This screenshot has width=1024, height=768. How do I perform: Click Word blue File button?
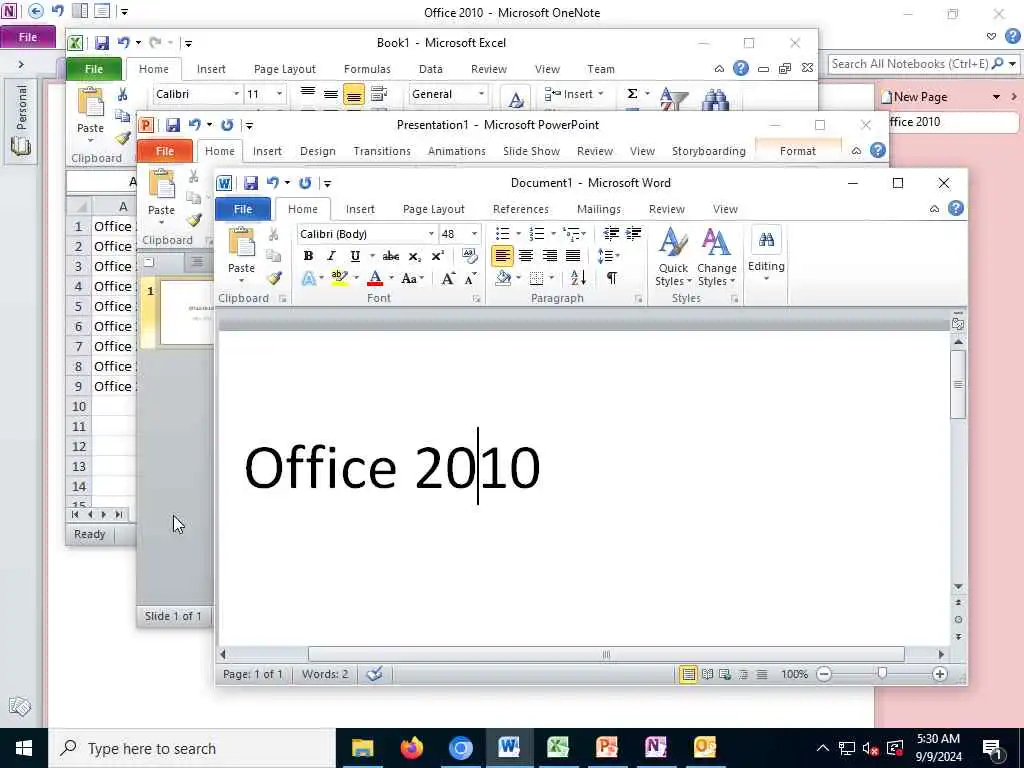point(243,209)
